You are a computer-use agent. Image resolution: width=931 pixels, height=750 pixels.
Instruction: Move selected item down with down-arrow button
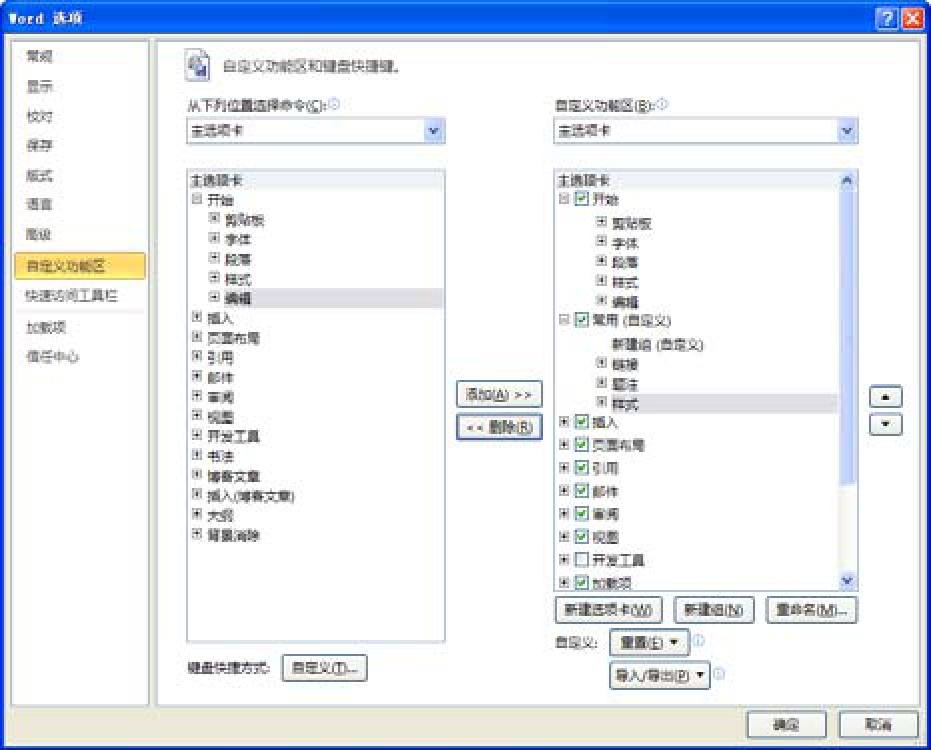885,424
